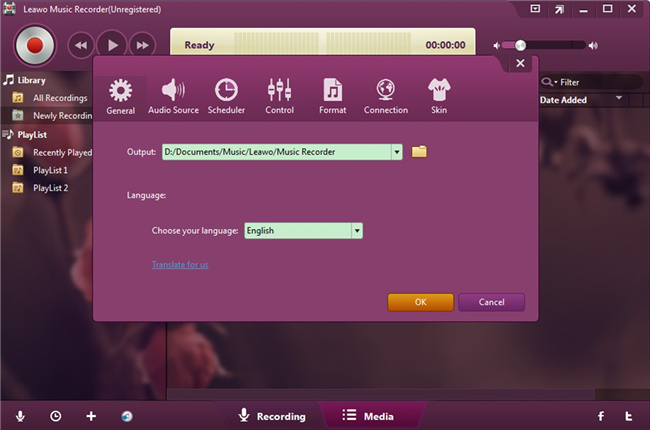Click the globe icon in bottom bar

click(x=127, y=416)
